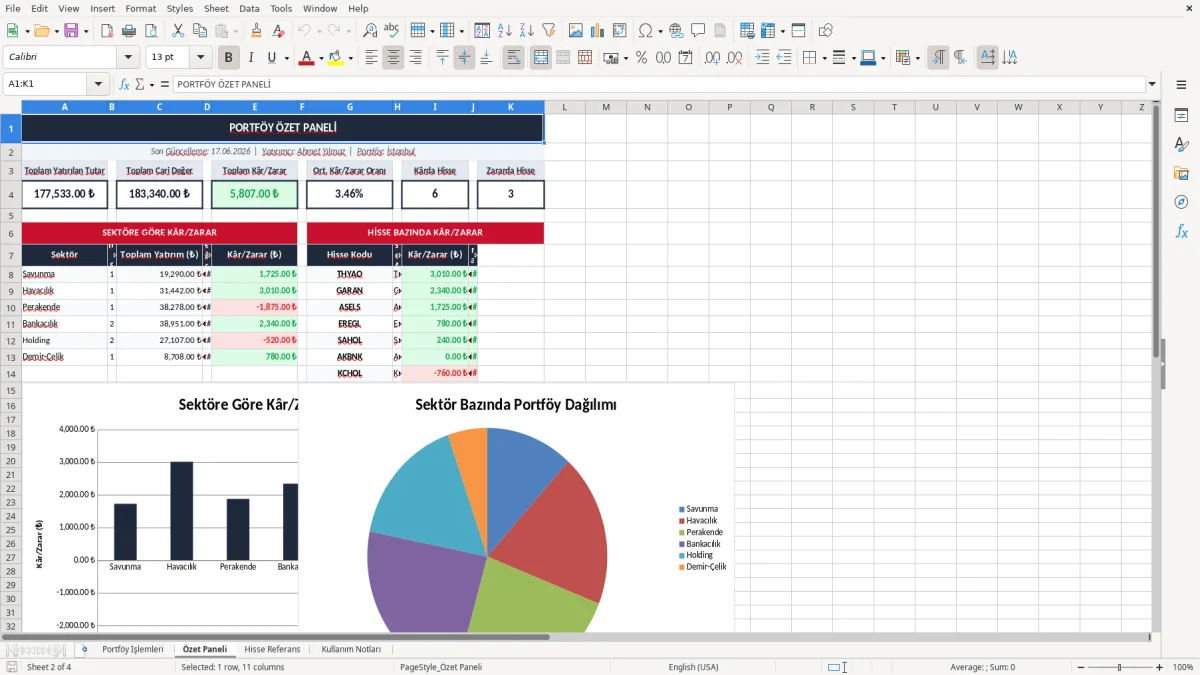Insert an image

click(x=576, y=31)
